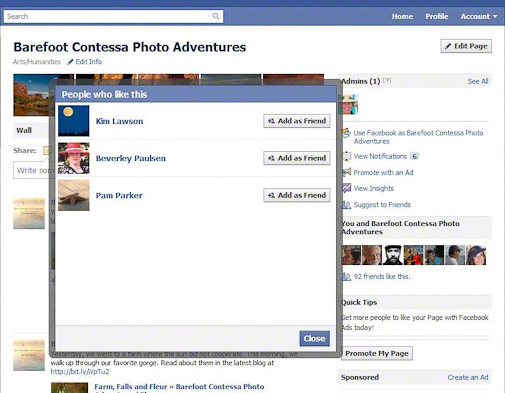505x393 pixels.
Task: Click the notifications count badge 6
Action: [414, 156]
